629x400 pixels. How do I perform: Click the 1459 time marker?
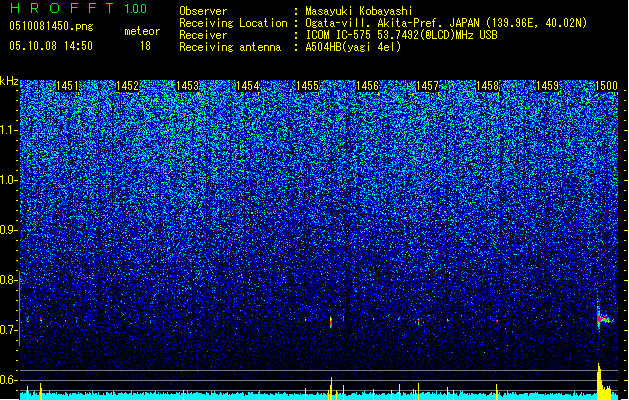click(548, 86)
